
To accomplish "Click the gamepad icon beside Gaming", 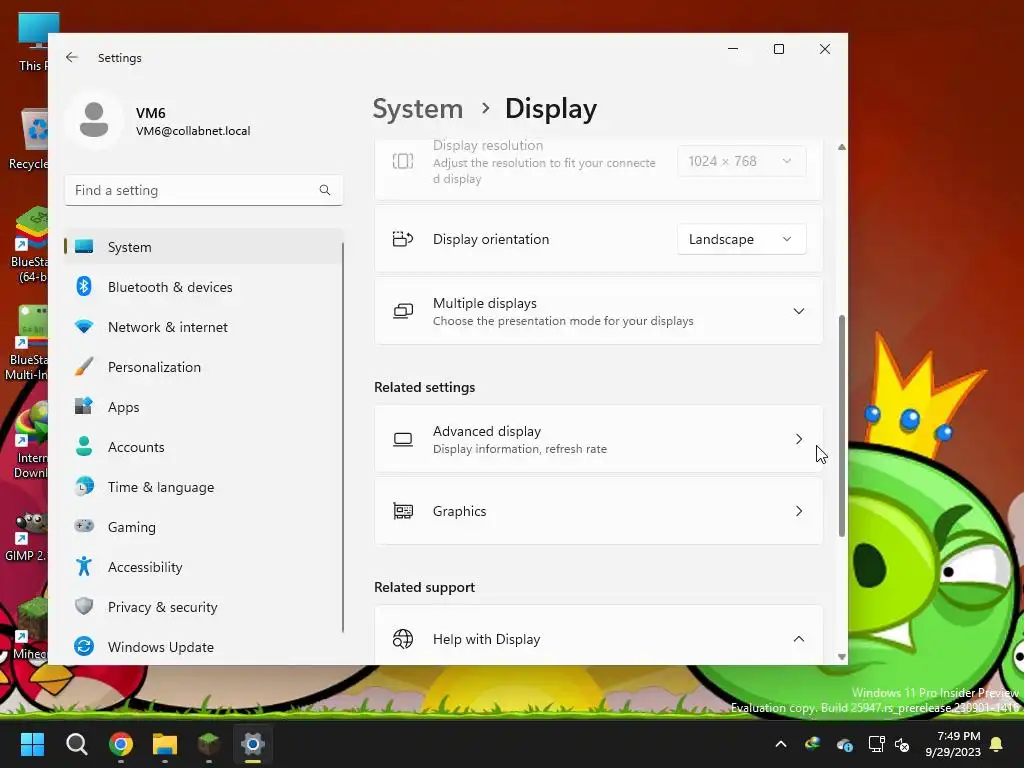I will [84, 526].
